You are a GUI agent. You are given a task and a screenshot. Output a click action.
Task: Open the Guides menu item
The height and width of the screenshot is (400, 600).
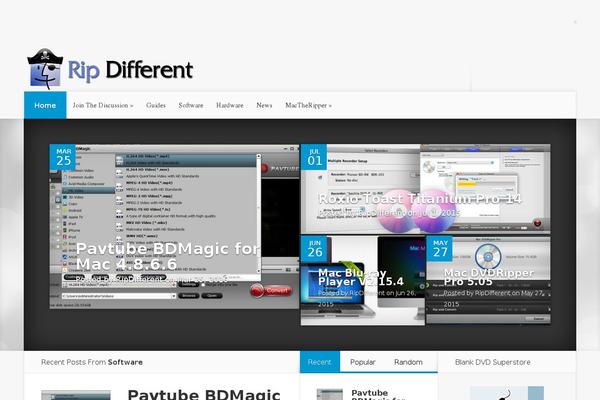(x=156, y=105)
